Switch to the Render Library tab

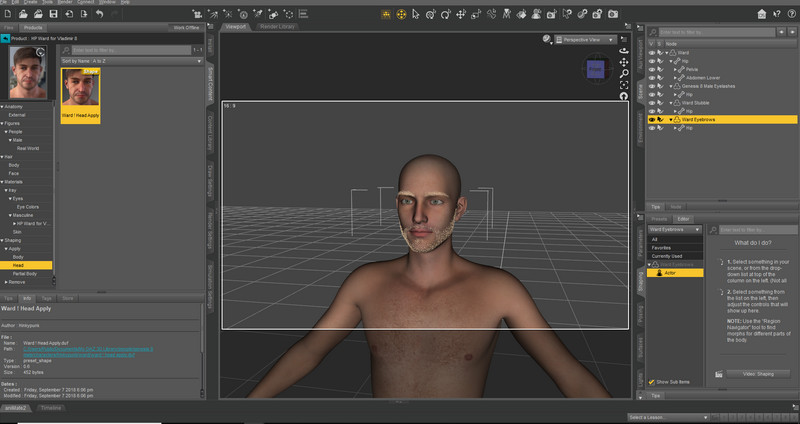(277, 27)
